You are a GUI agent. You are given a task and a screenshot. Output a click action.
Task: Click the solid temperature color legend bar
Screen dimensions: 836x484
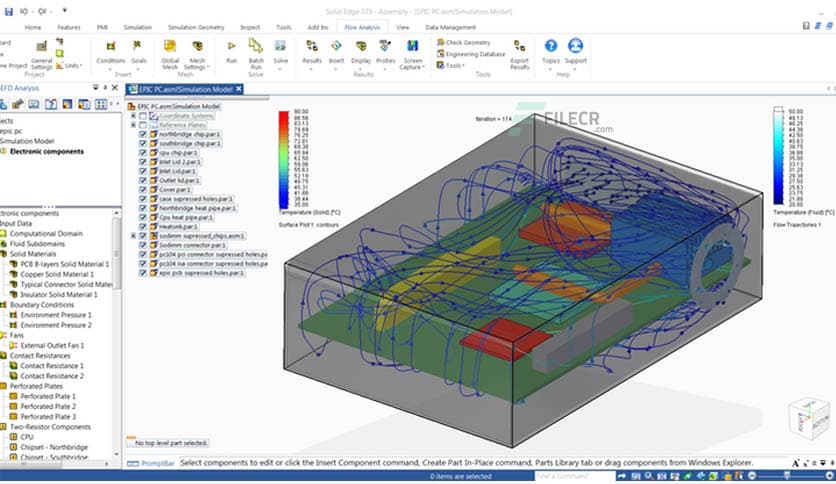[284, 159]
